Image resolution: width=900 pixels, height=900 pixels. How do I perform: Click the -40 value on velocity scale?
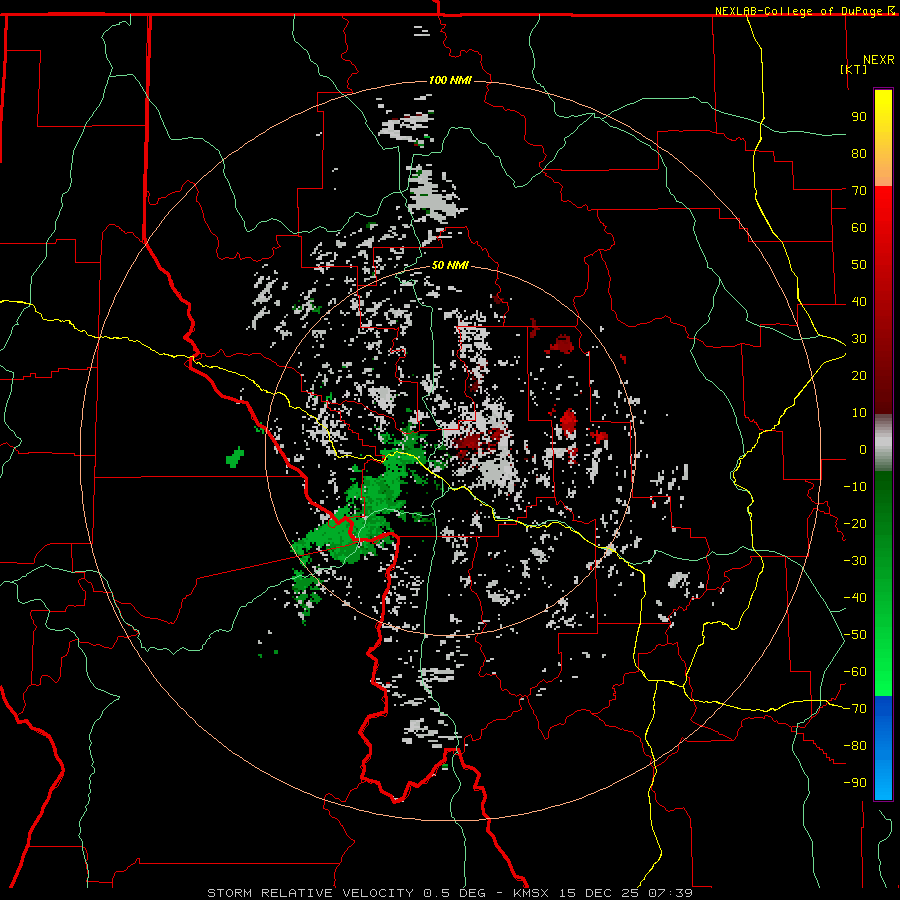coord(855,598)
